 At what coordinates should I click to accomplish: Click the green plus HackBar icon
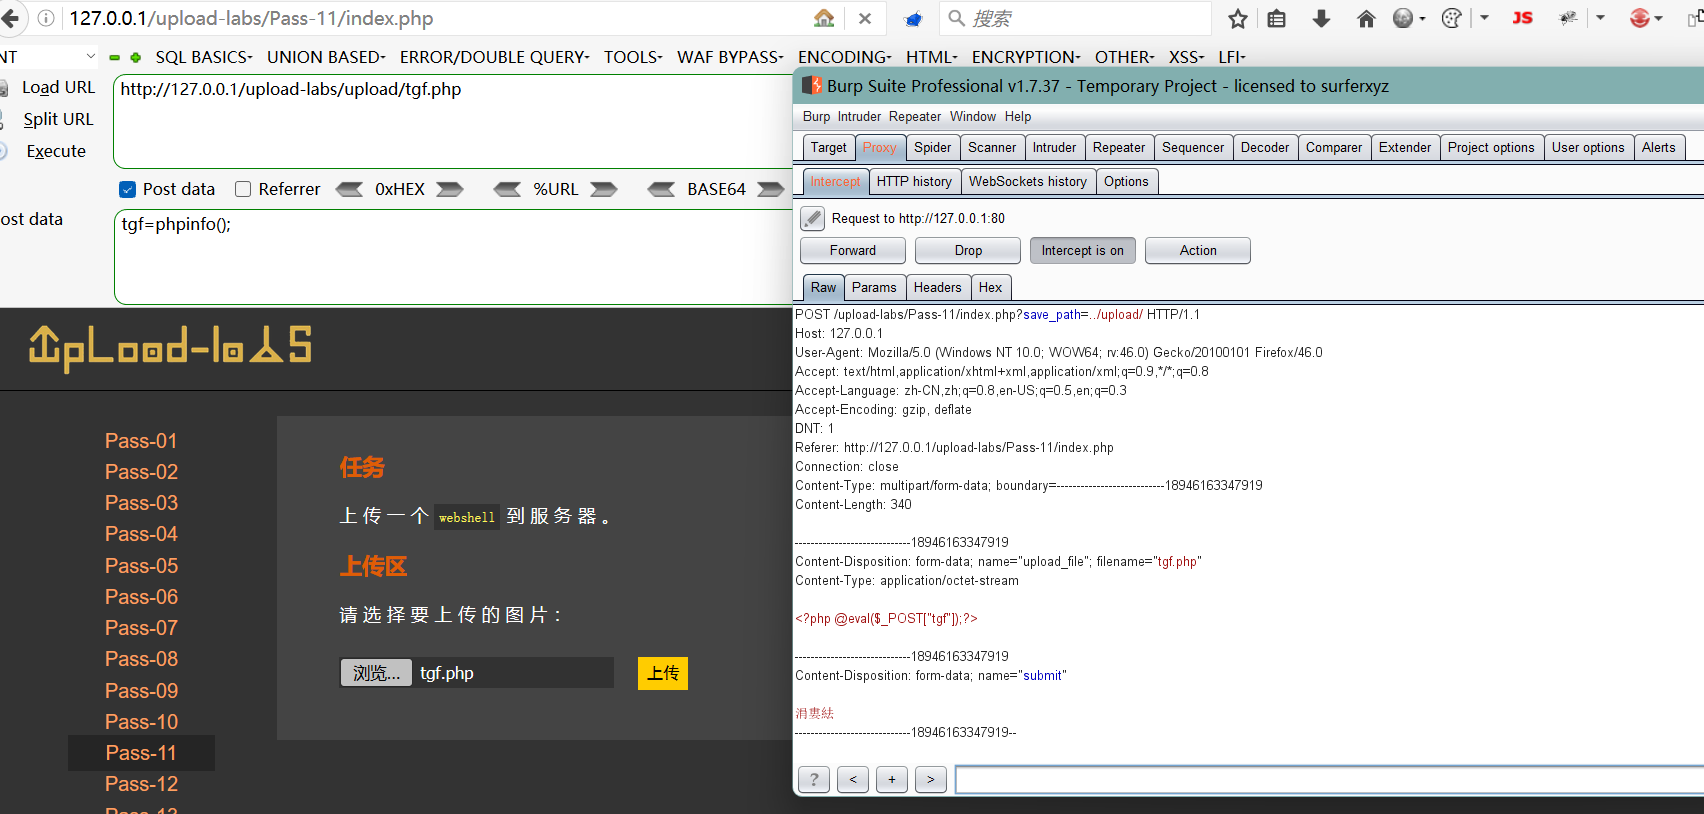coord(136,57)
